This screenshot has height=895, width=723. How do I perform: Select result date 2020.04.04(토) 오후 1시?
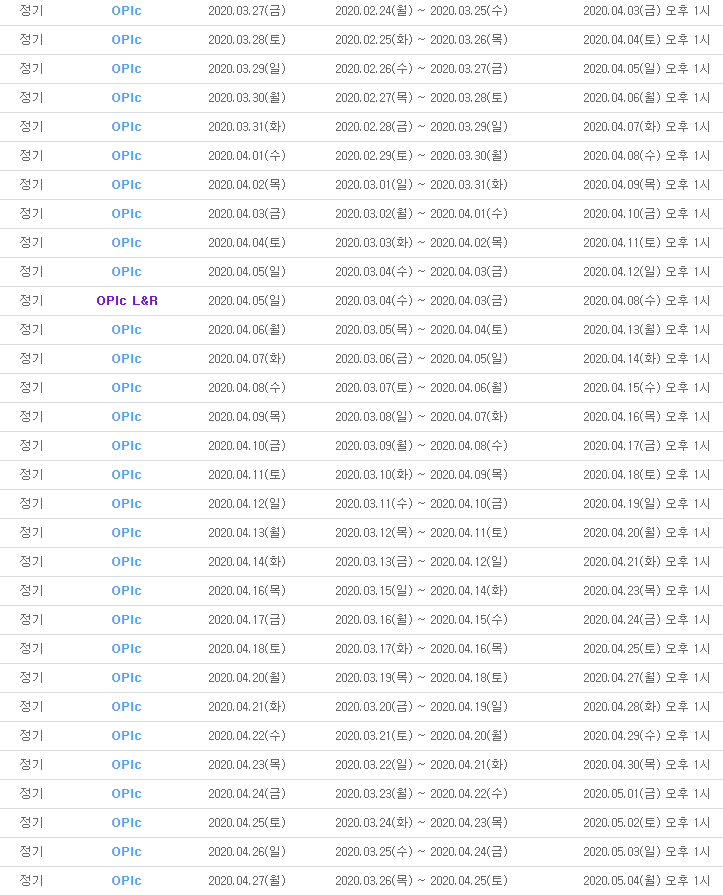click(x=647, y=40)
